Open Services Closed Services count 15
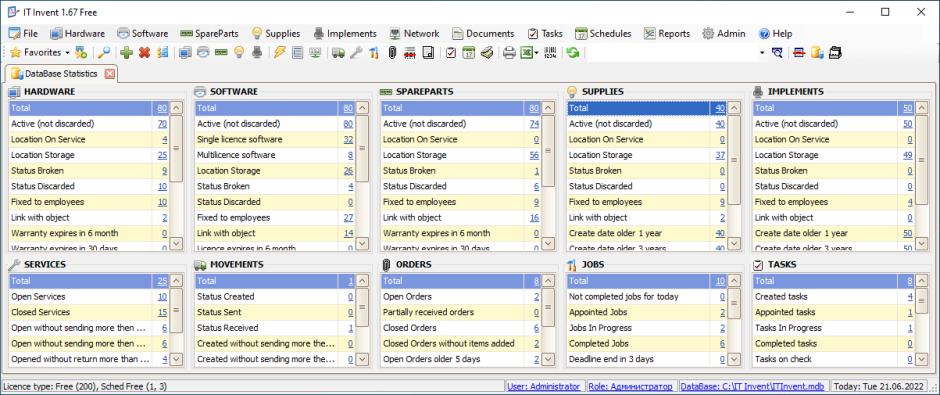The width and height of the screenshot is (940, 395). click(x=162, y=312)
